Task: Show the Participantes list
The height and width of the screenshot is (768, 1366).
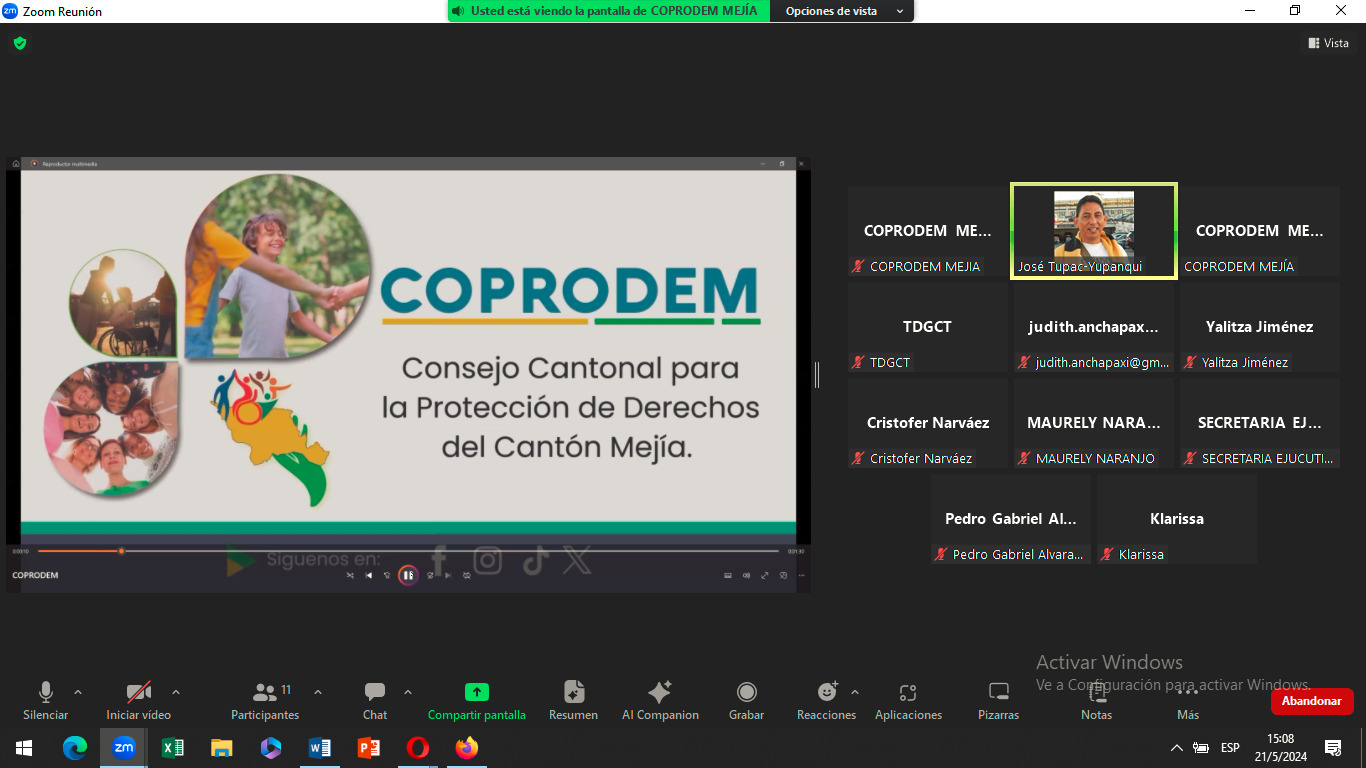Action: 265,700
